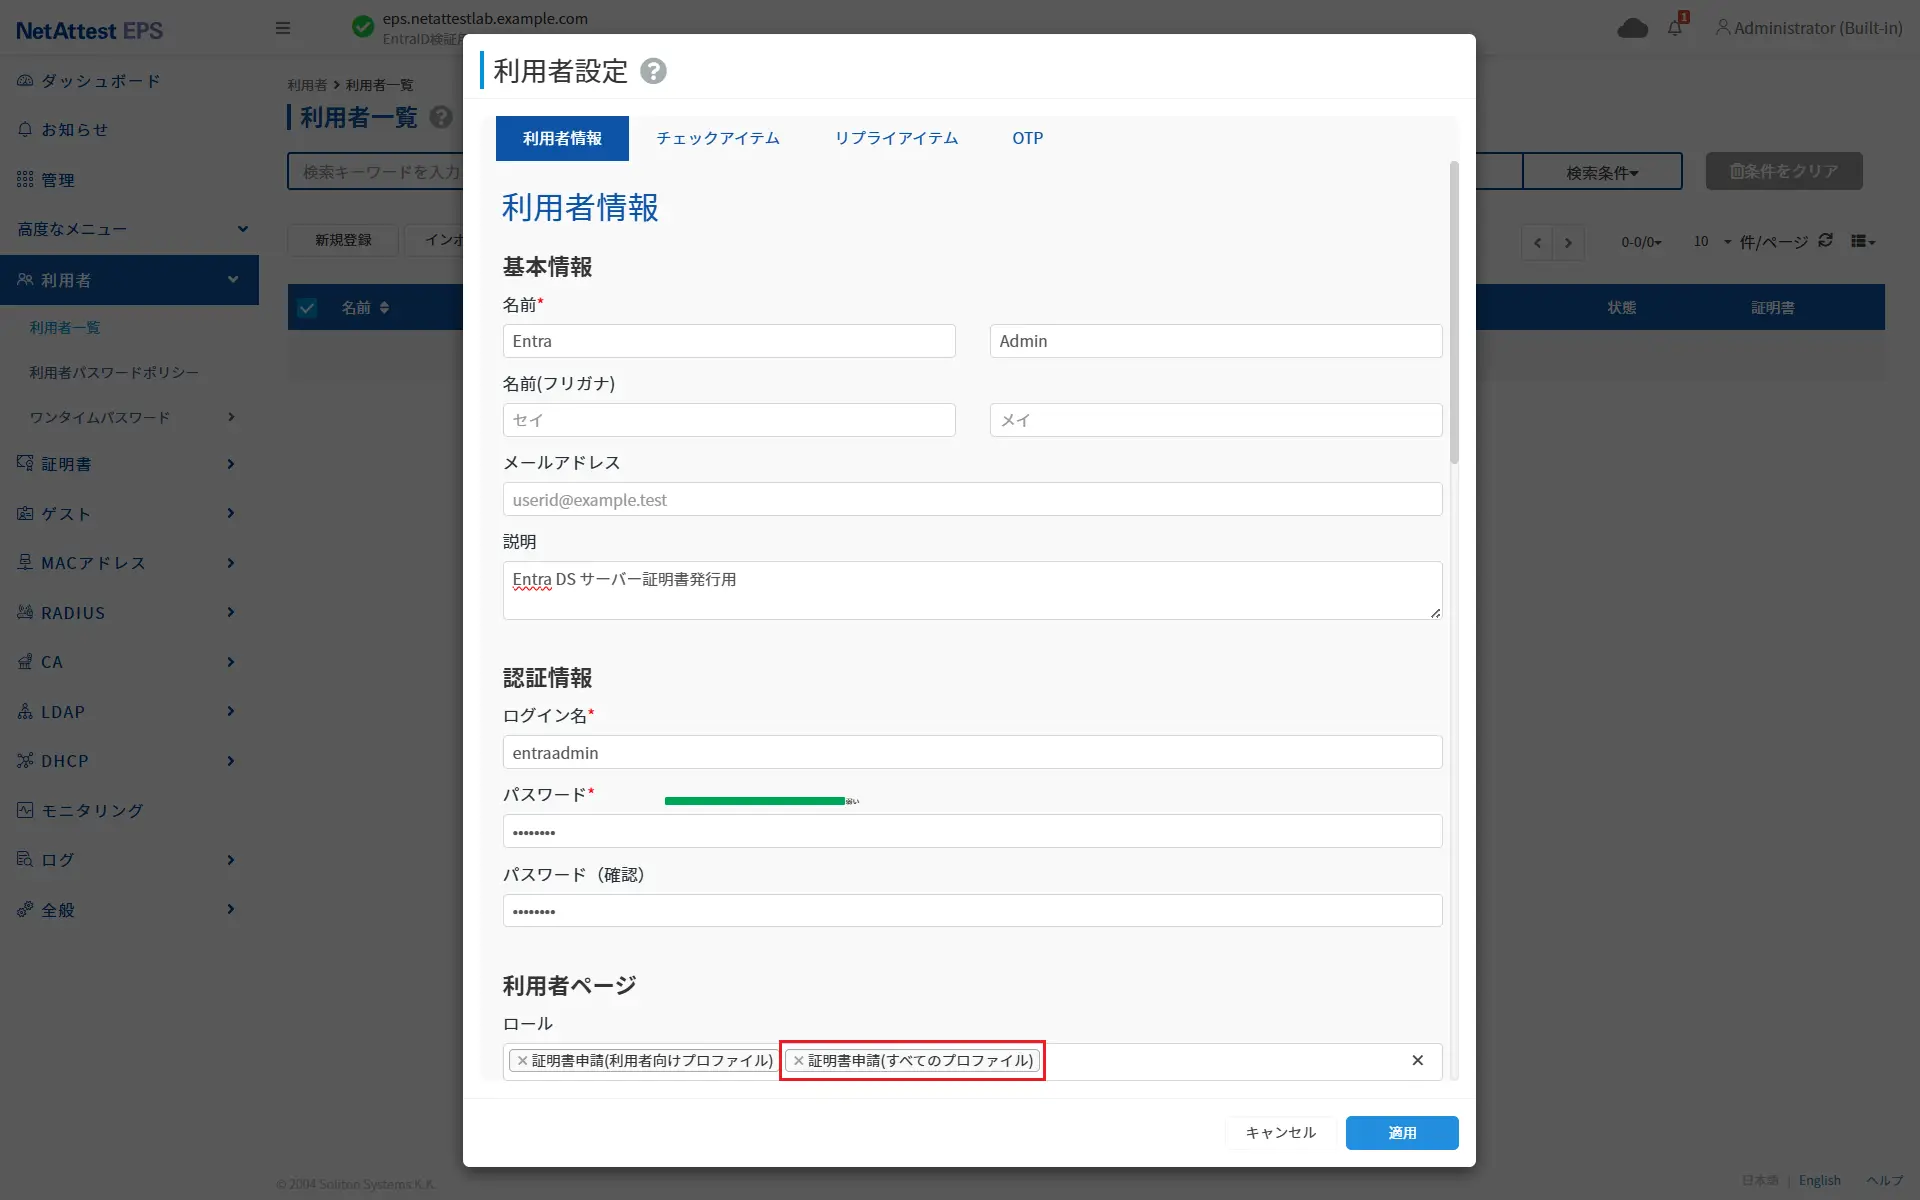Open the column display options dropdown
The height and width of the screenshot is (1200, 1920).
(1862, 241)
